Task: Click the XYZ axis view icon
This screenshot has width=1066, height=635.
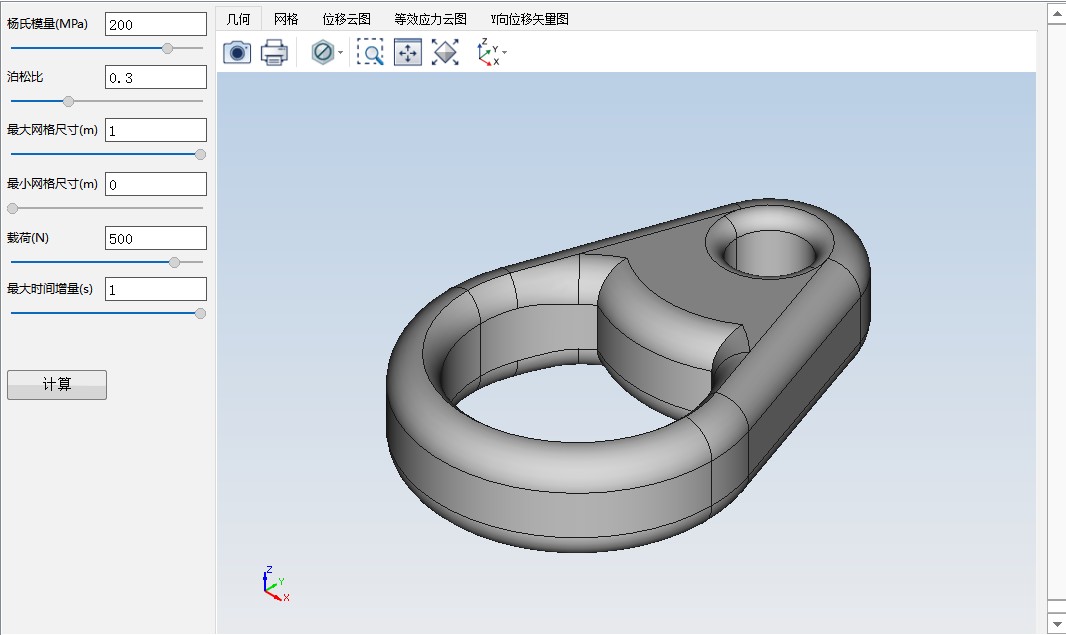Action: 489,52
